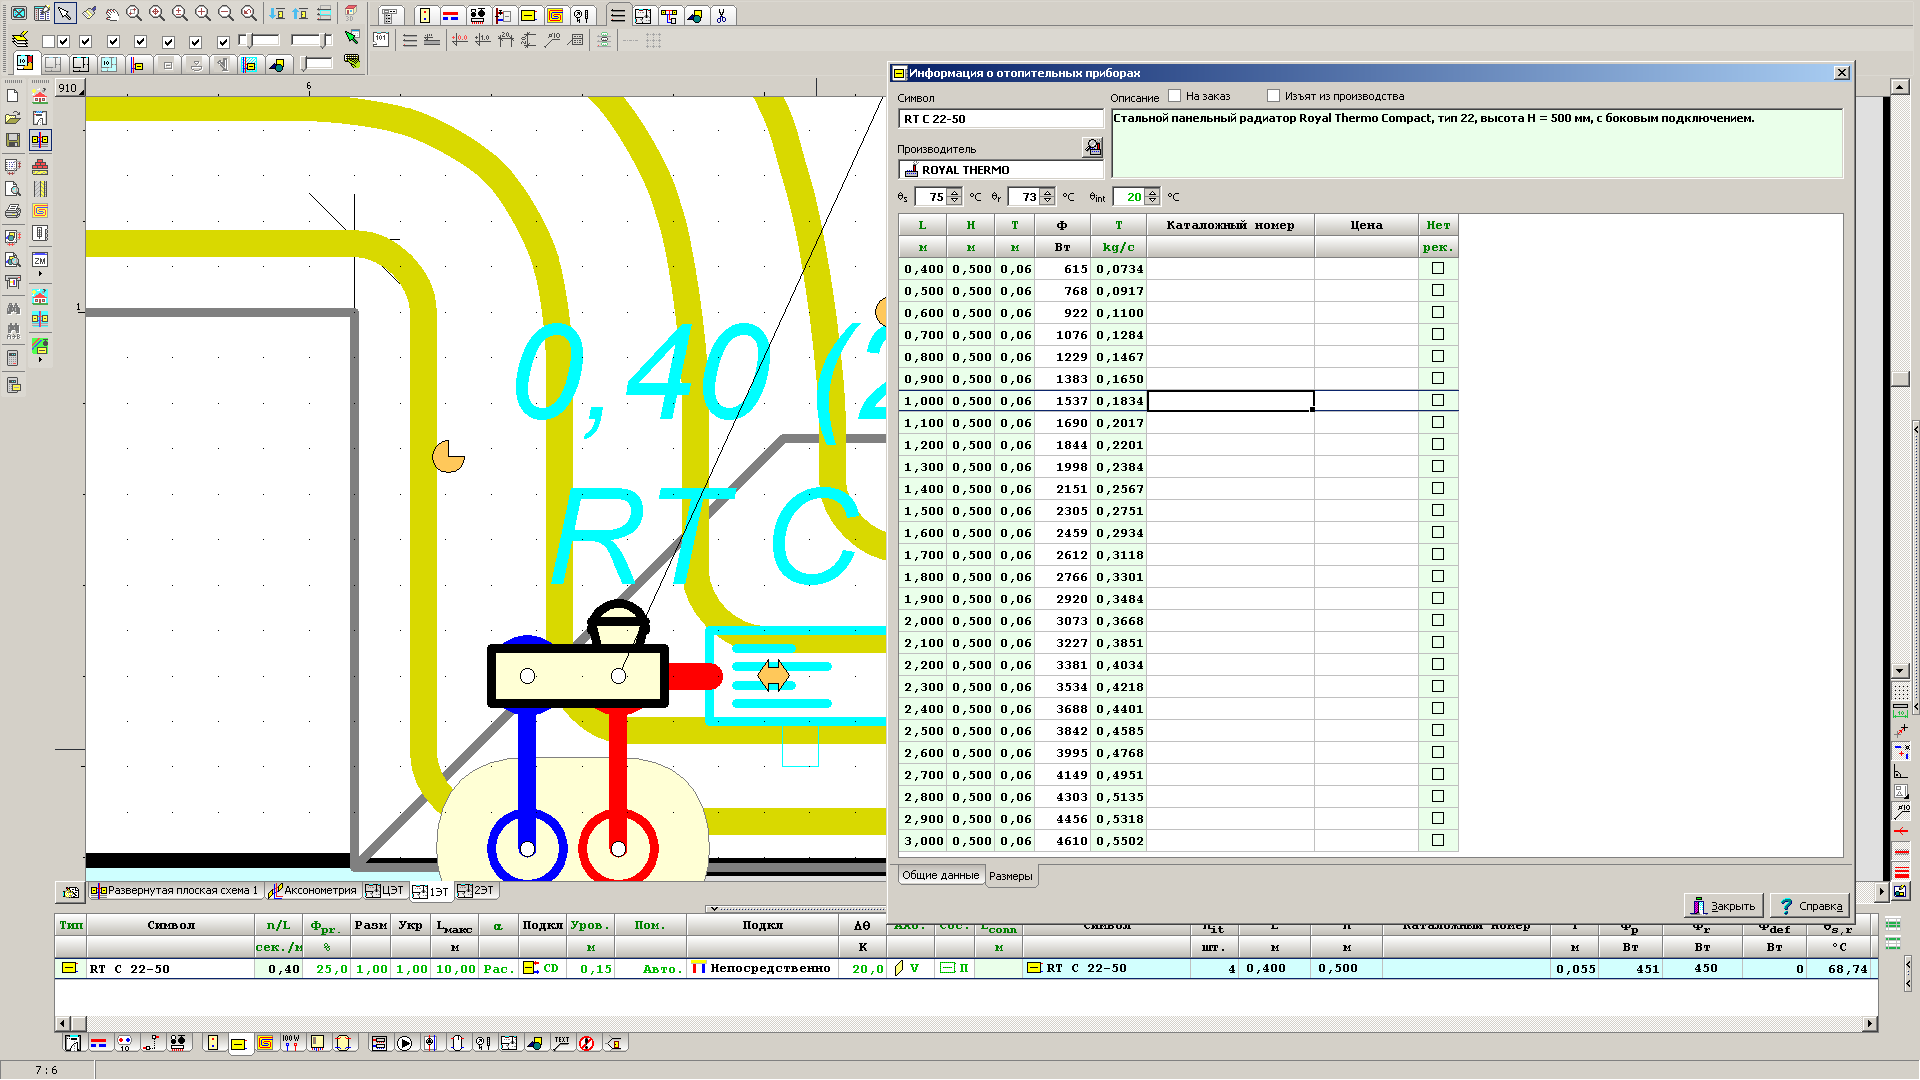Click the 'Справка' help button
1920x1080 pixels.
pos(1810,906)
